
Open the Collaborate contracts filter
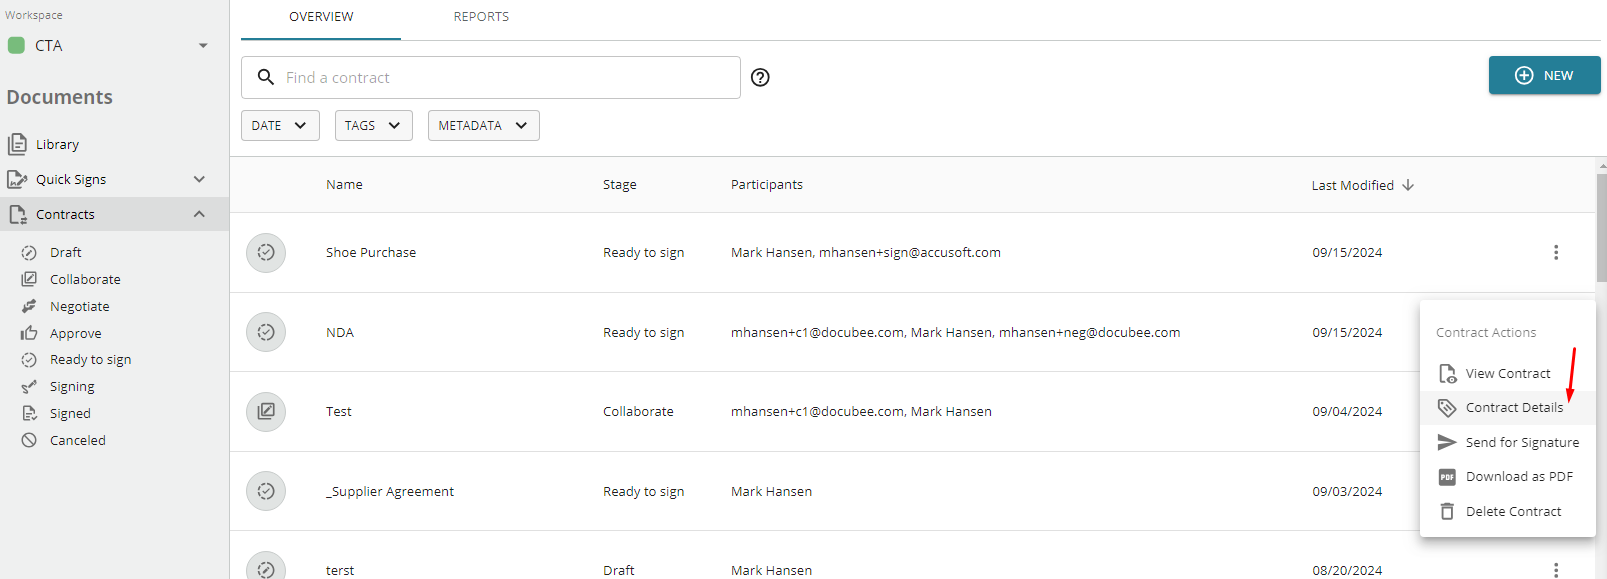point(85,280)
